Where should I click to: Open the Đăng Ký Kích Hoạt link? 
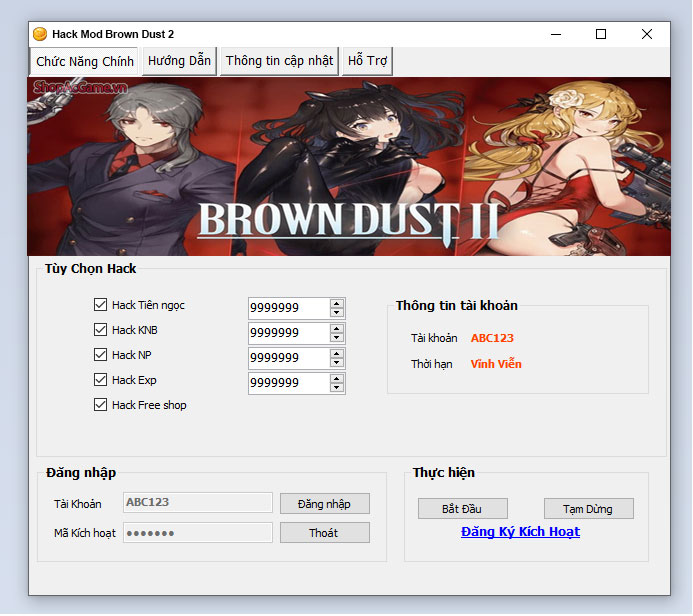(x=520, y=532)
